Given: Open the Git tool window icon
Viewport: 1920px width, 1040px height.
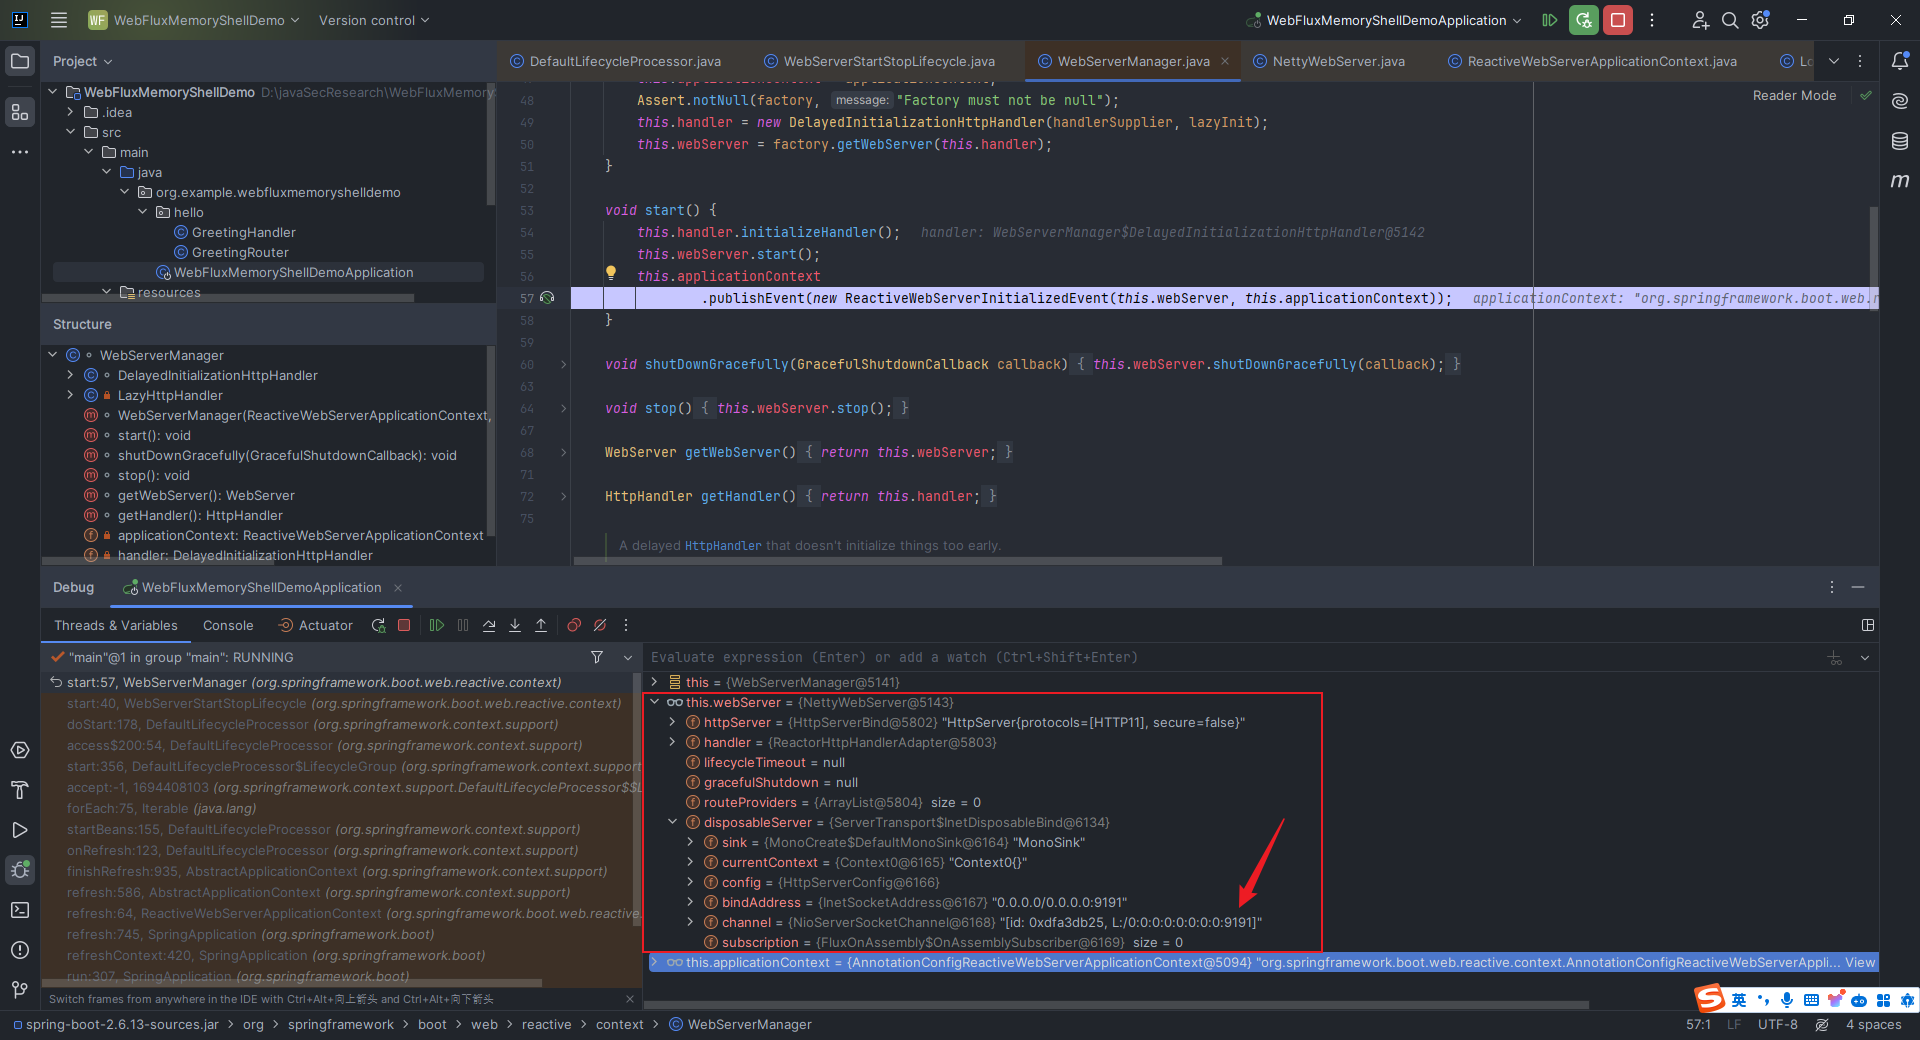Looking at the screenshot, I should point(20,990).
